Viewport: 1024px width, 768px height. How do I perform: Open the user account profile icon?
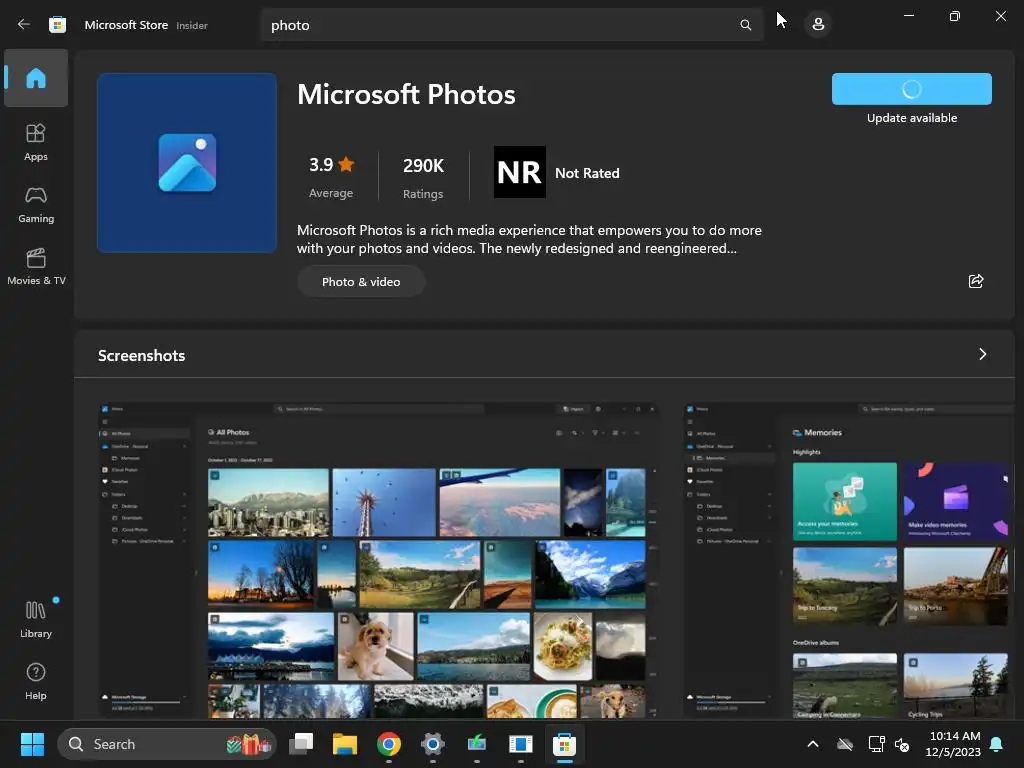[x=818, y=25]
